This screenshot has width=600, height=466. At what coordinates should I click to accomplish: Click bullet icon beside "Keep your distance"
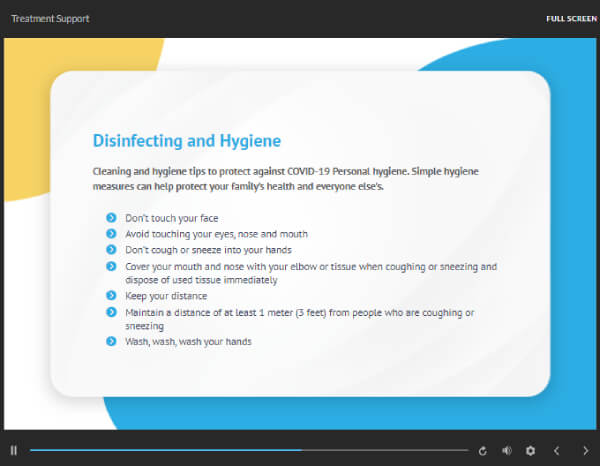click(110, 296)
